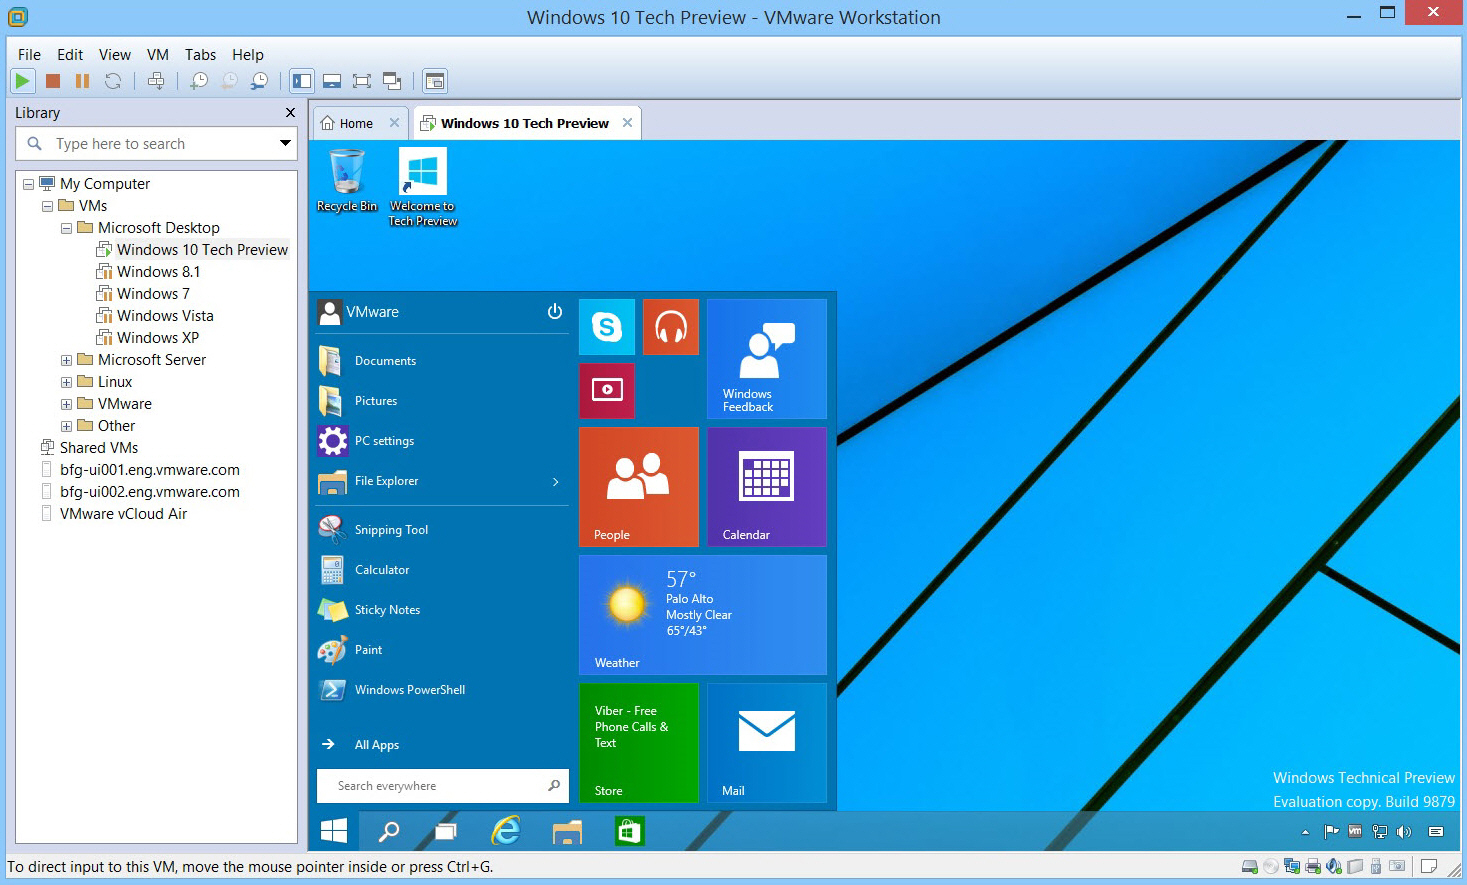Expand the Microsoft Server folder

tap(66, 359)
